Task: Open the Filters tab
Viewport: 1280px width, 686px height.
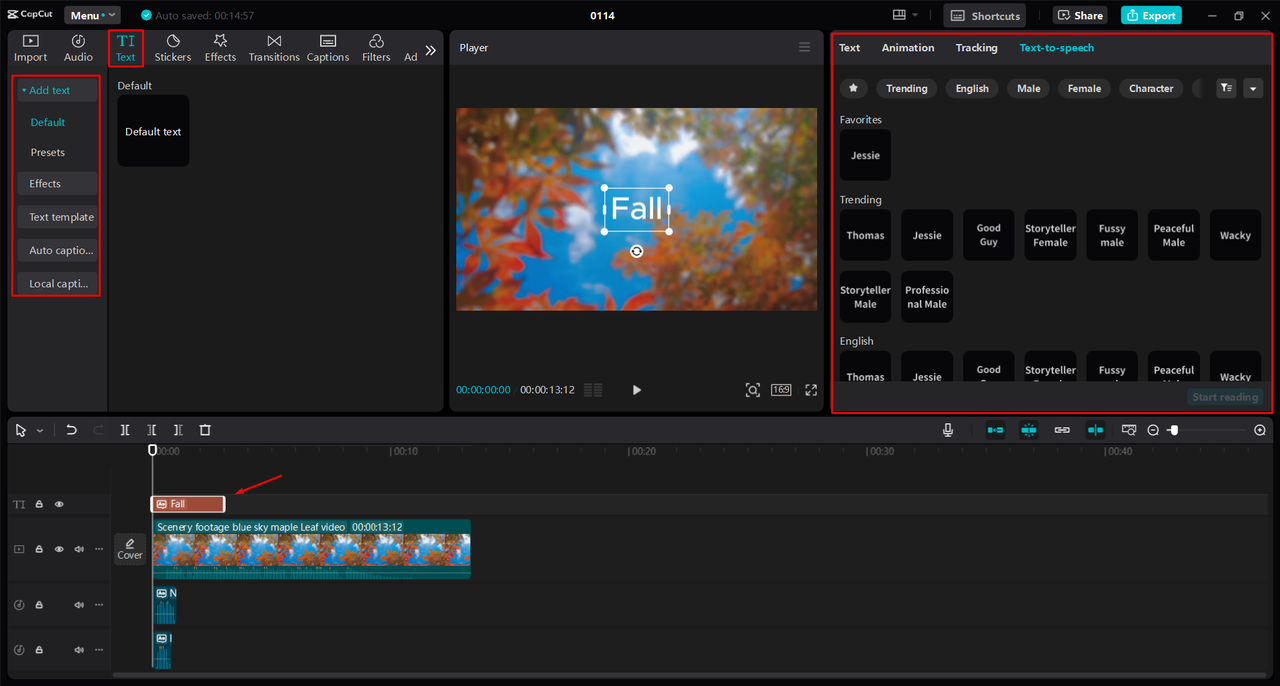Action: (x=376, y=48)
